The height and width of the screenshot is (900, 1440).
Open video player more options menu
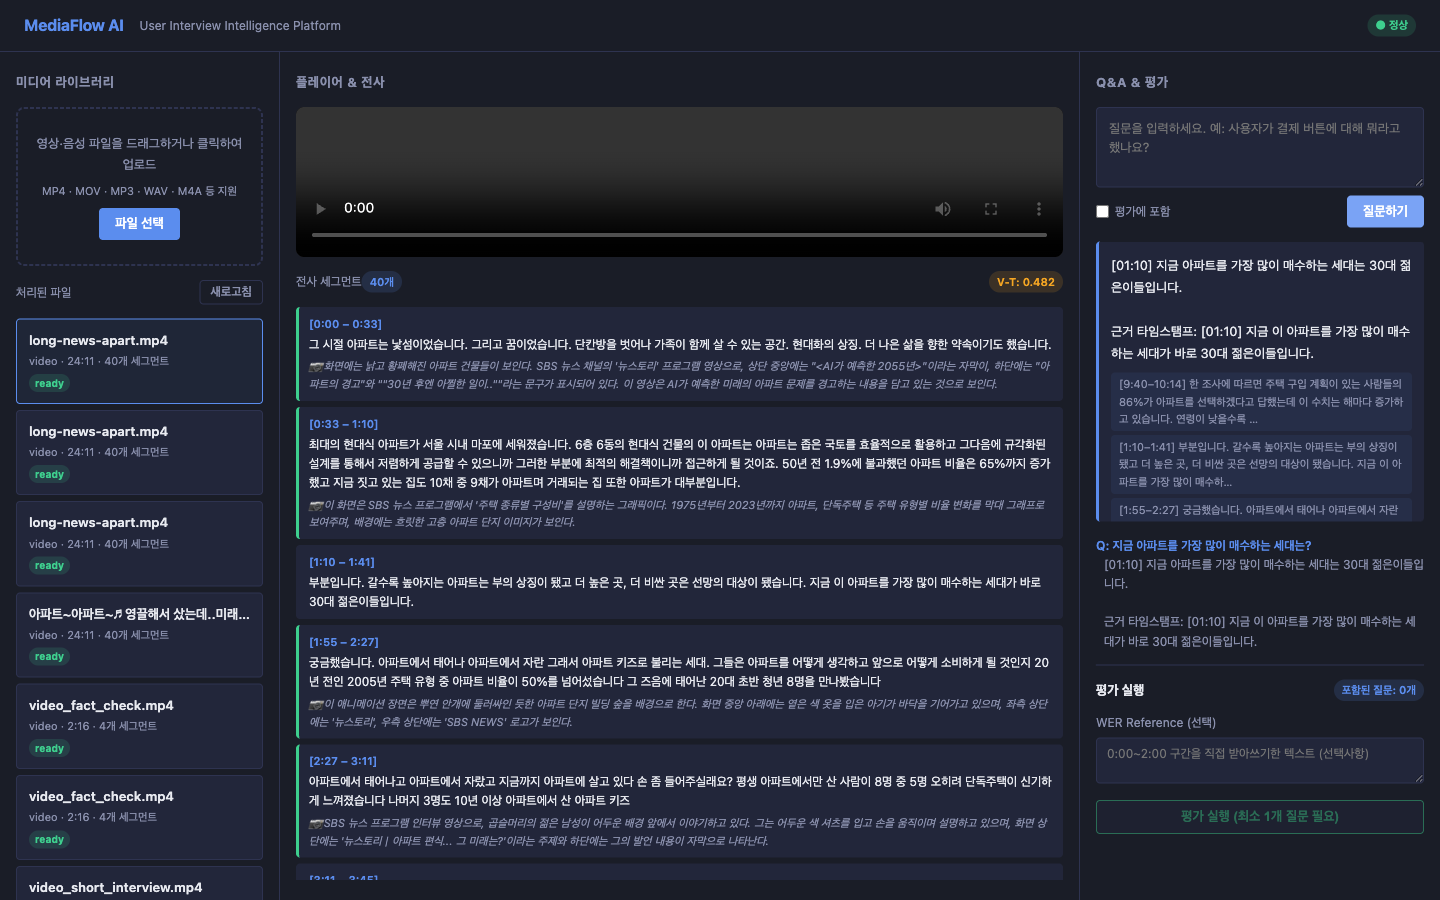pyautogui.click(x=1039, y=209)
